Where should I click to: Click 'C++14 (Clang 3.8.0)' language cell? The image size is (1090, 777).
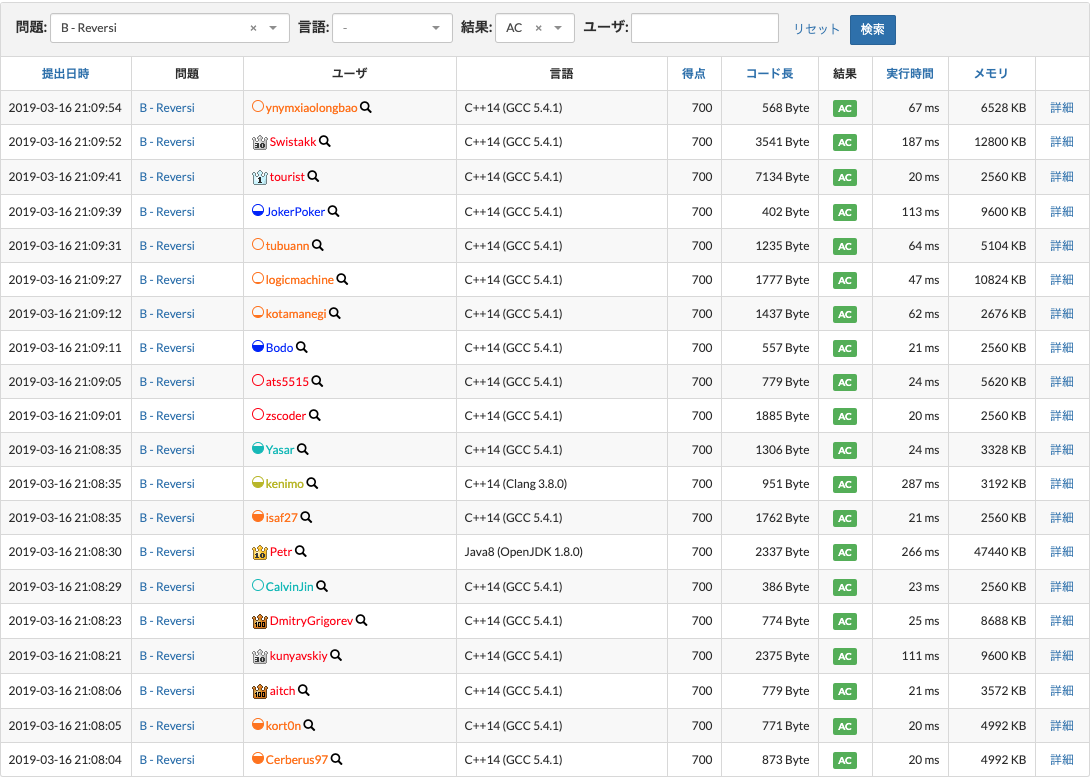tap(516, 484)
